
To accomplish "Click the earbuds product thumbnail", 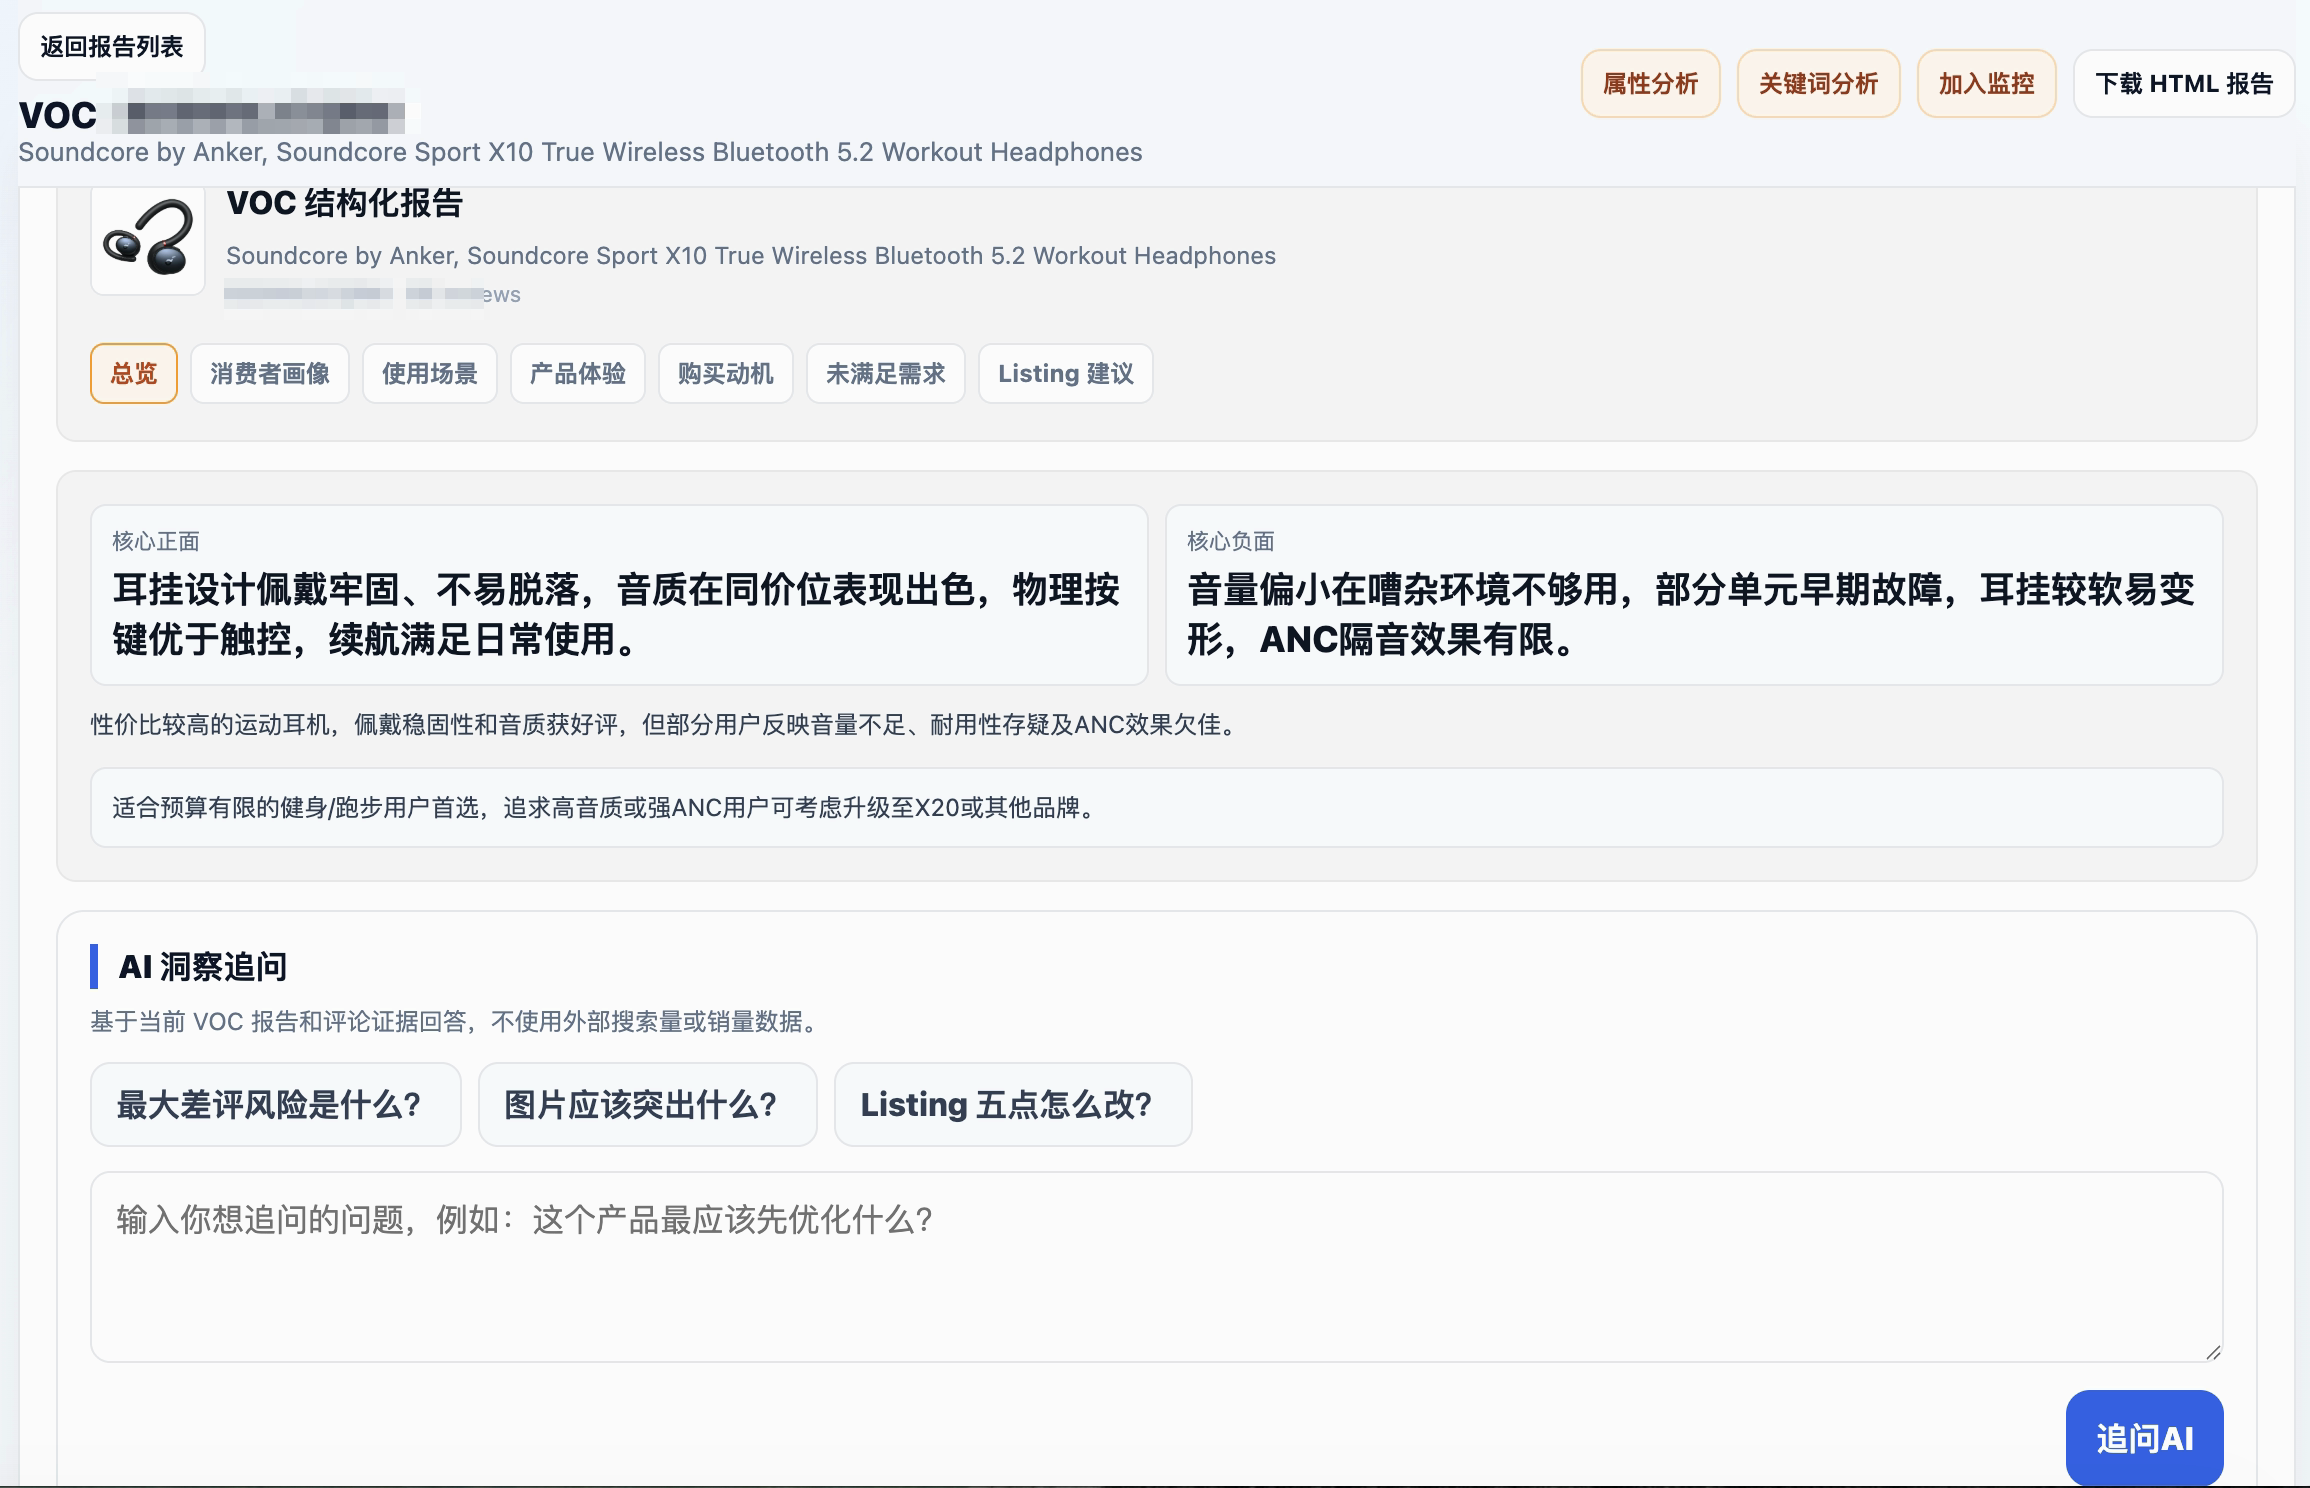I will (x=148, y=238).
